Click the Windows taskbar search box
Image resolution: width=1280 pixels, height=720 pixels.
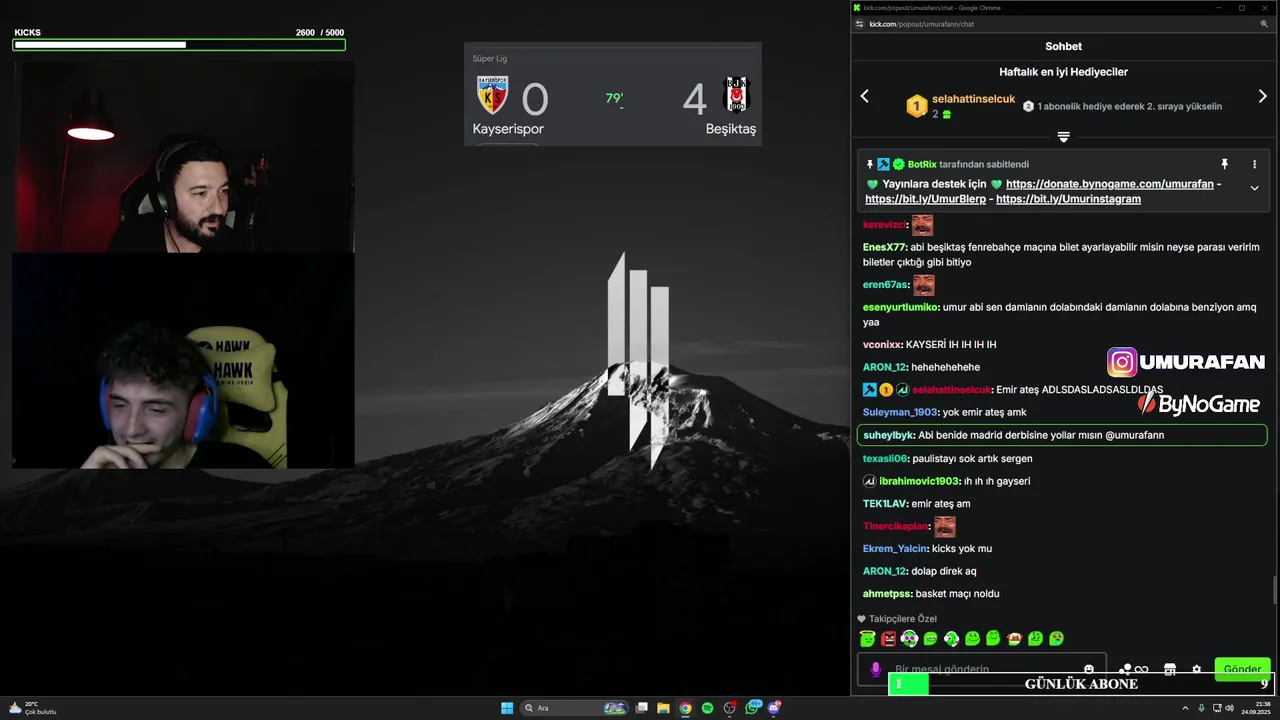point(575,708)
